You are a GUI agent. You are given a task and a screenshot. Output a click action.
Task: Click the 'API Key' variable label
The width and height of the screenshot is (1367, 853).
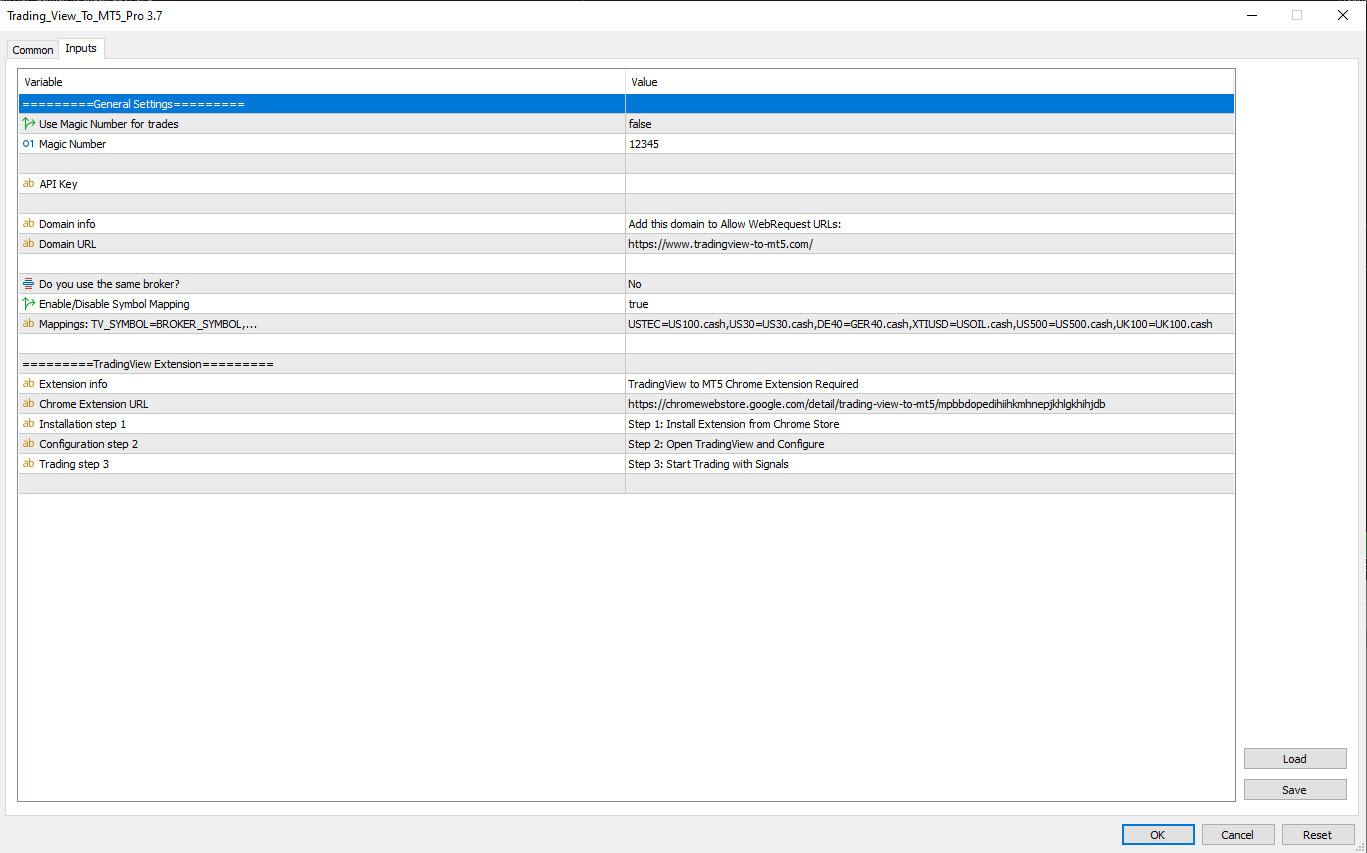(58, 184)
